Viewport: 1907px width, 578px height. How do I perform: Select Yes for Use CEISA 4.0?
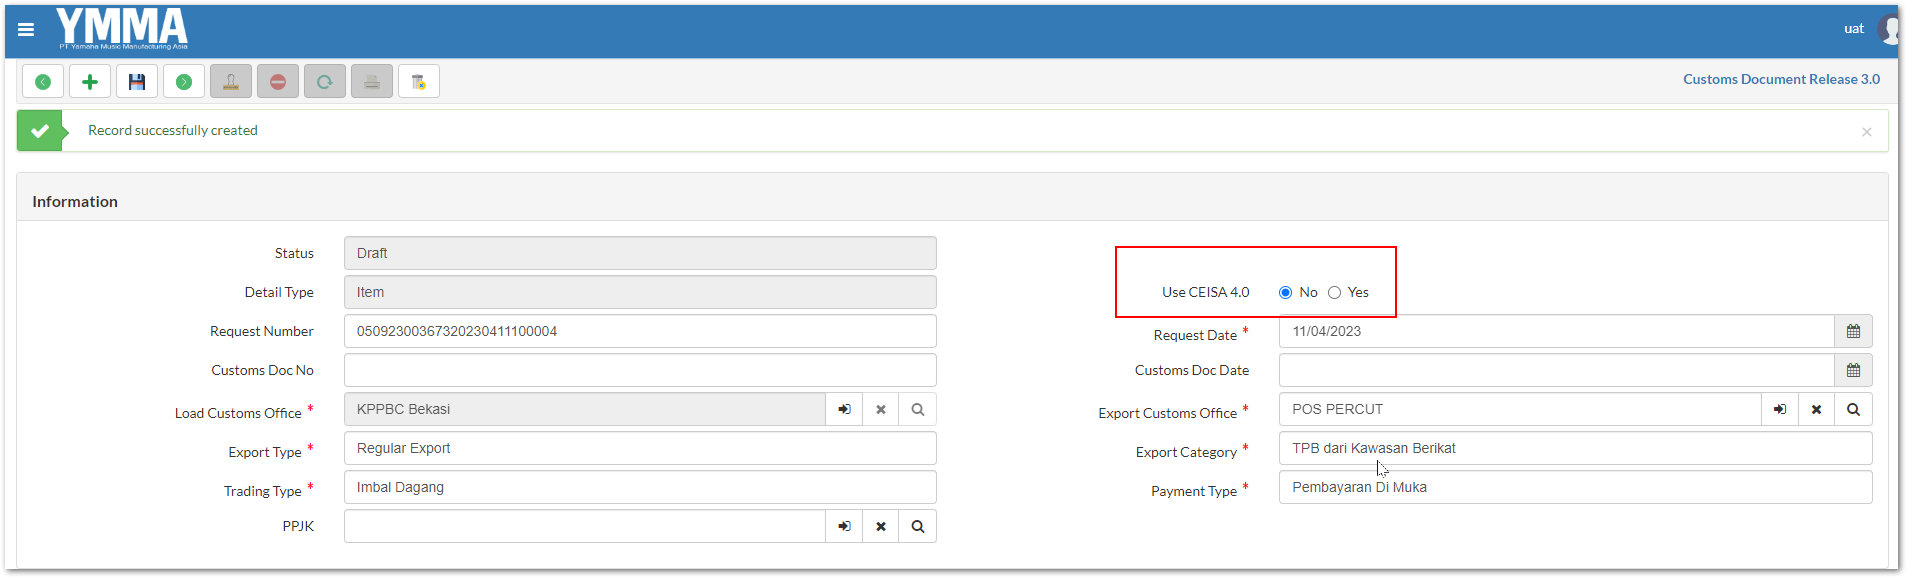(1334, 293)
